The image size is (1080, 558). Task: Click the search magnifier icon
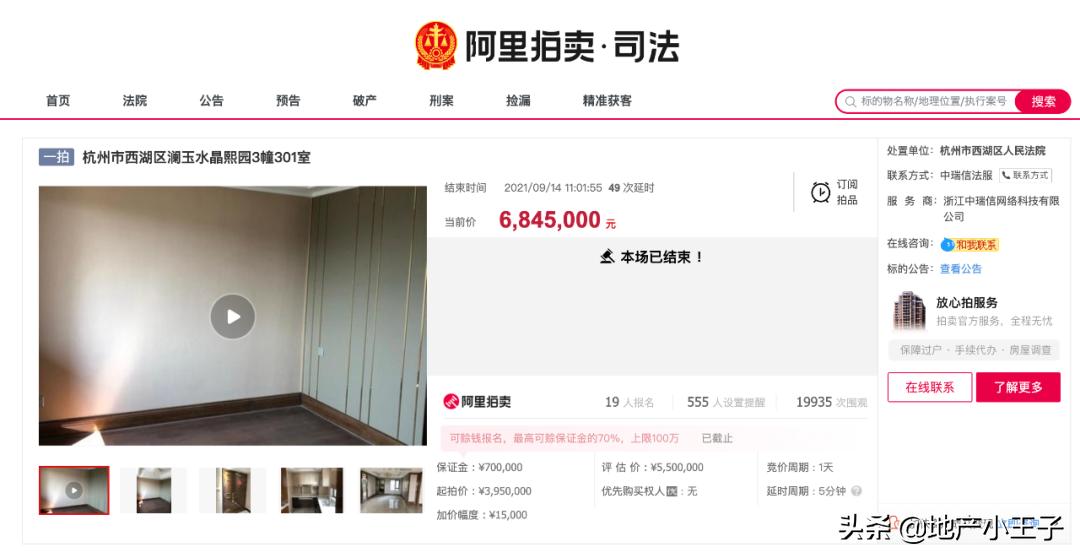[x=851, y=101]
